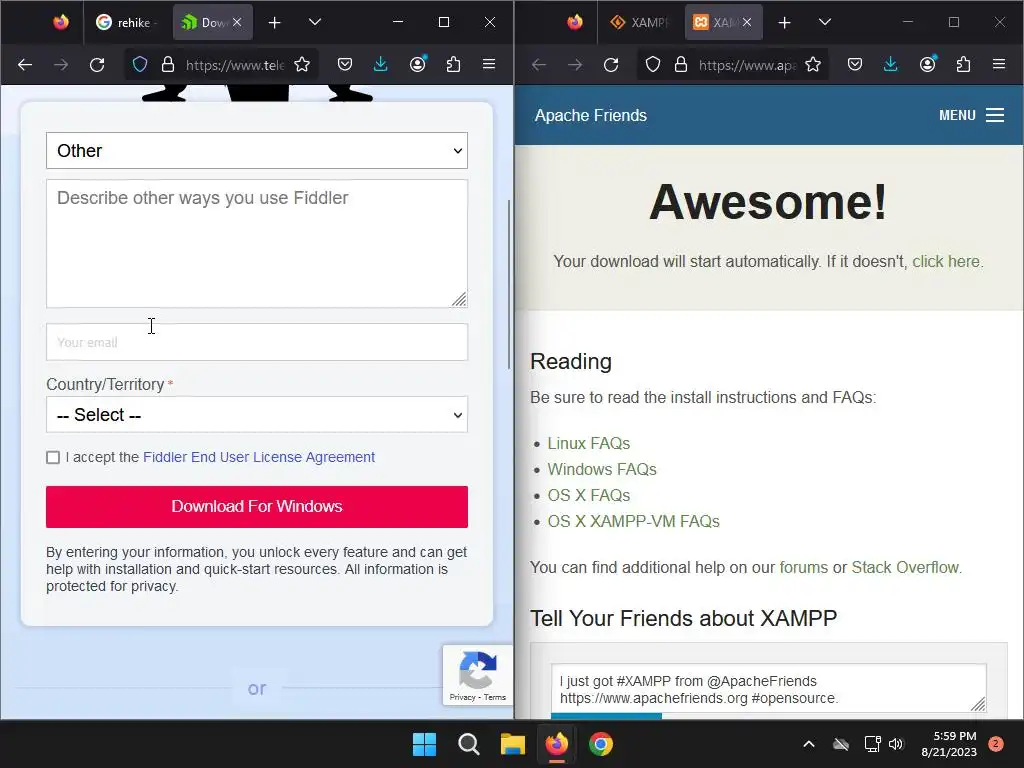Open Extensions puzzle icon in right window

(963, 65)
